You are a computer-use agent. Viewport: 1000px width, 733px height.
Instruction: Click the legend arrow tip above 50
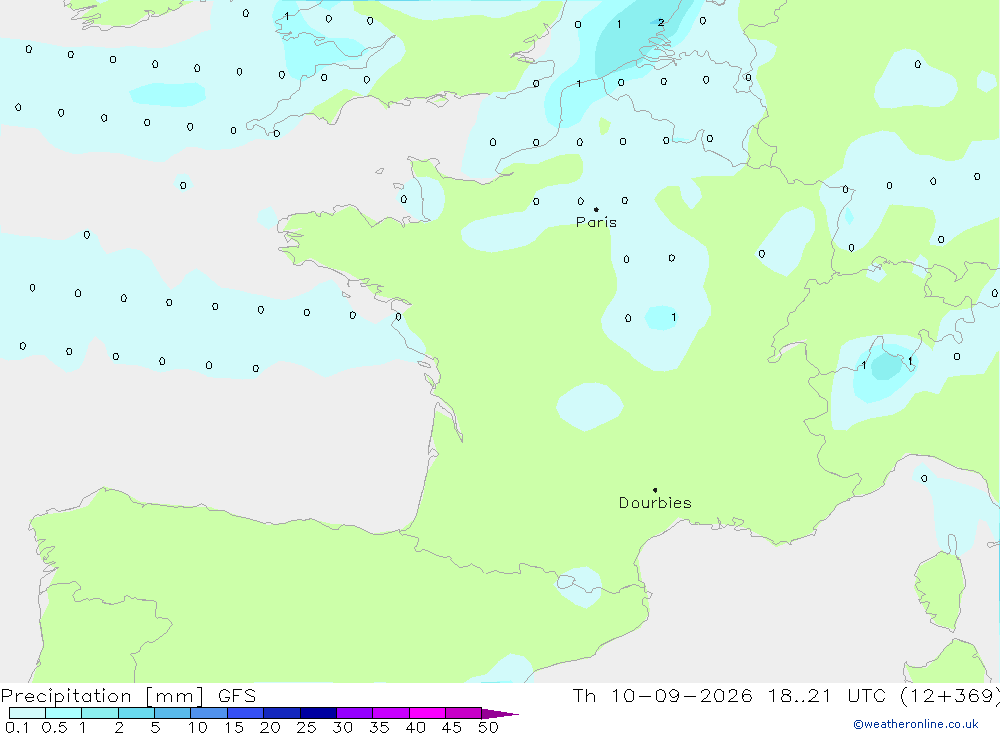coord(499,713)
